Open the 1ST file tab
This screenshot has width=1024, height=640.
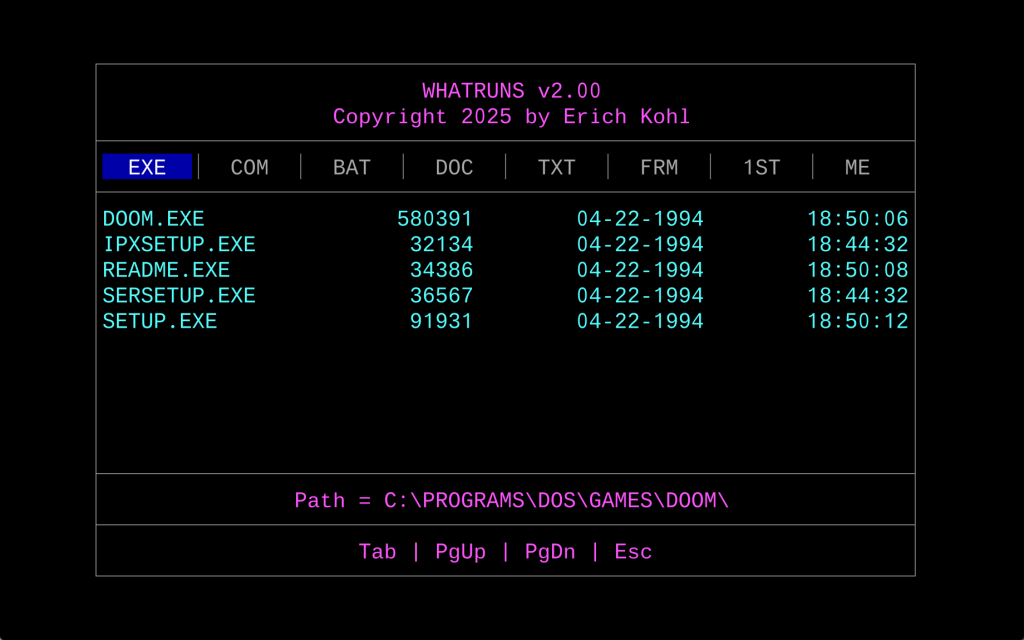pos(761,167)
